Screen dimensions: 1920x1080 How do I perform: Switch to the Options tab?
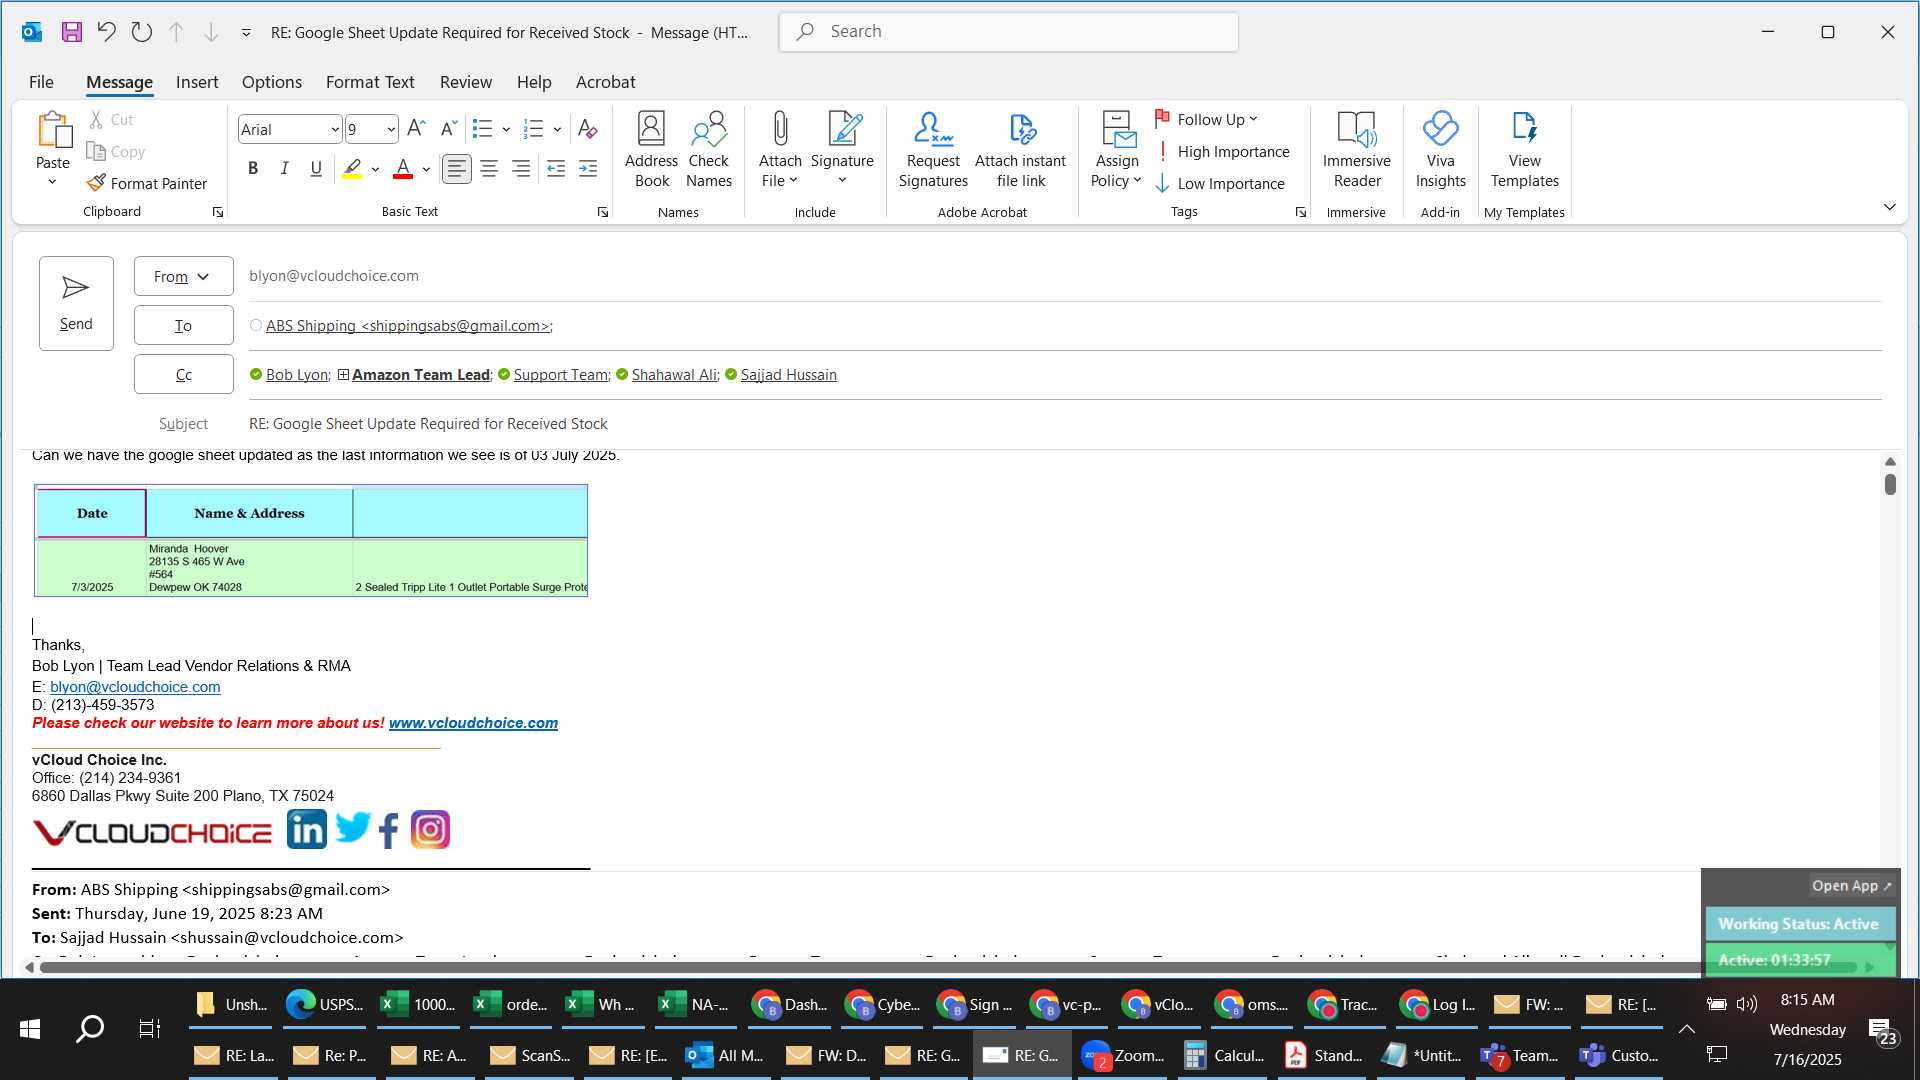click(272, 82)
